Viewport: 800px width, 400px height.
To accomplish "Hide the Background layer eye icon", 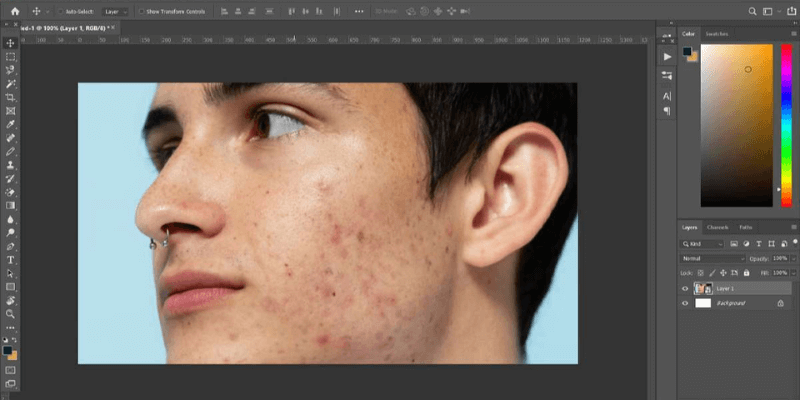I will 685,302.
